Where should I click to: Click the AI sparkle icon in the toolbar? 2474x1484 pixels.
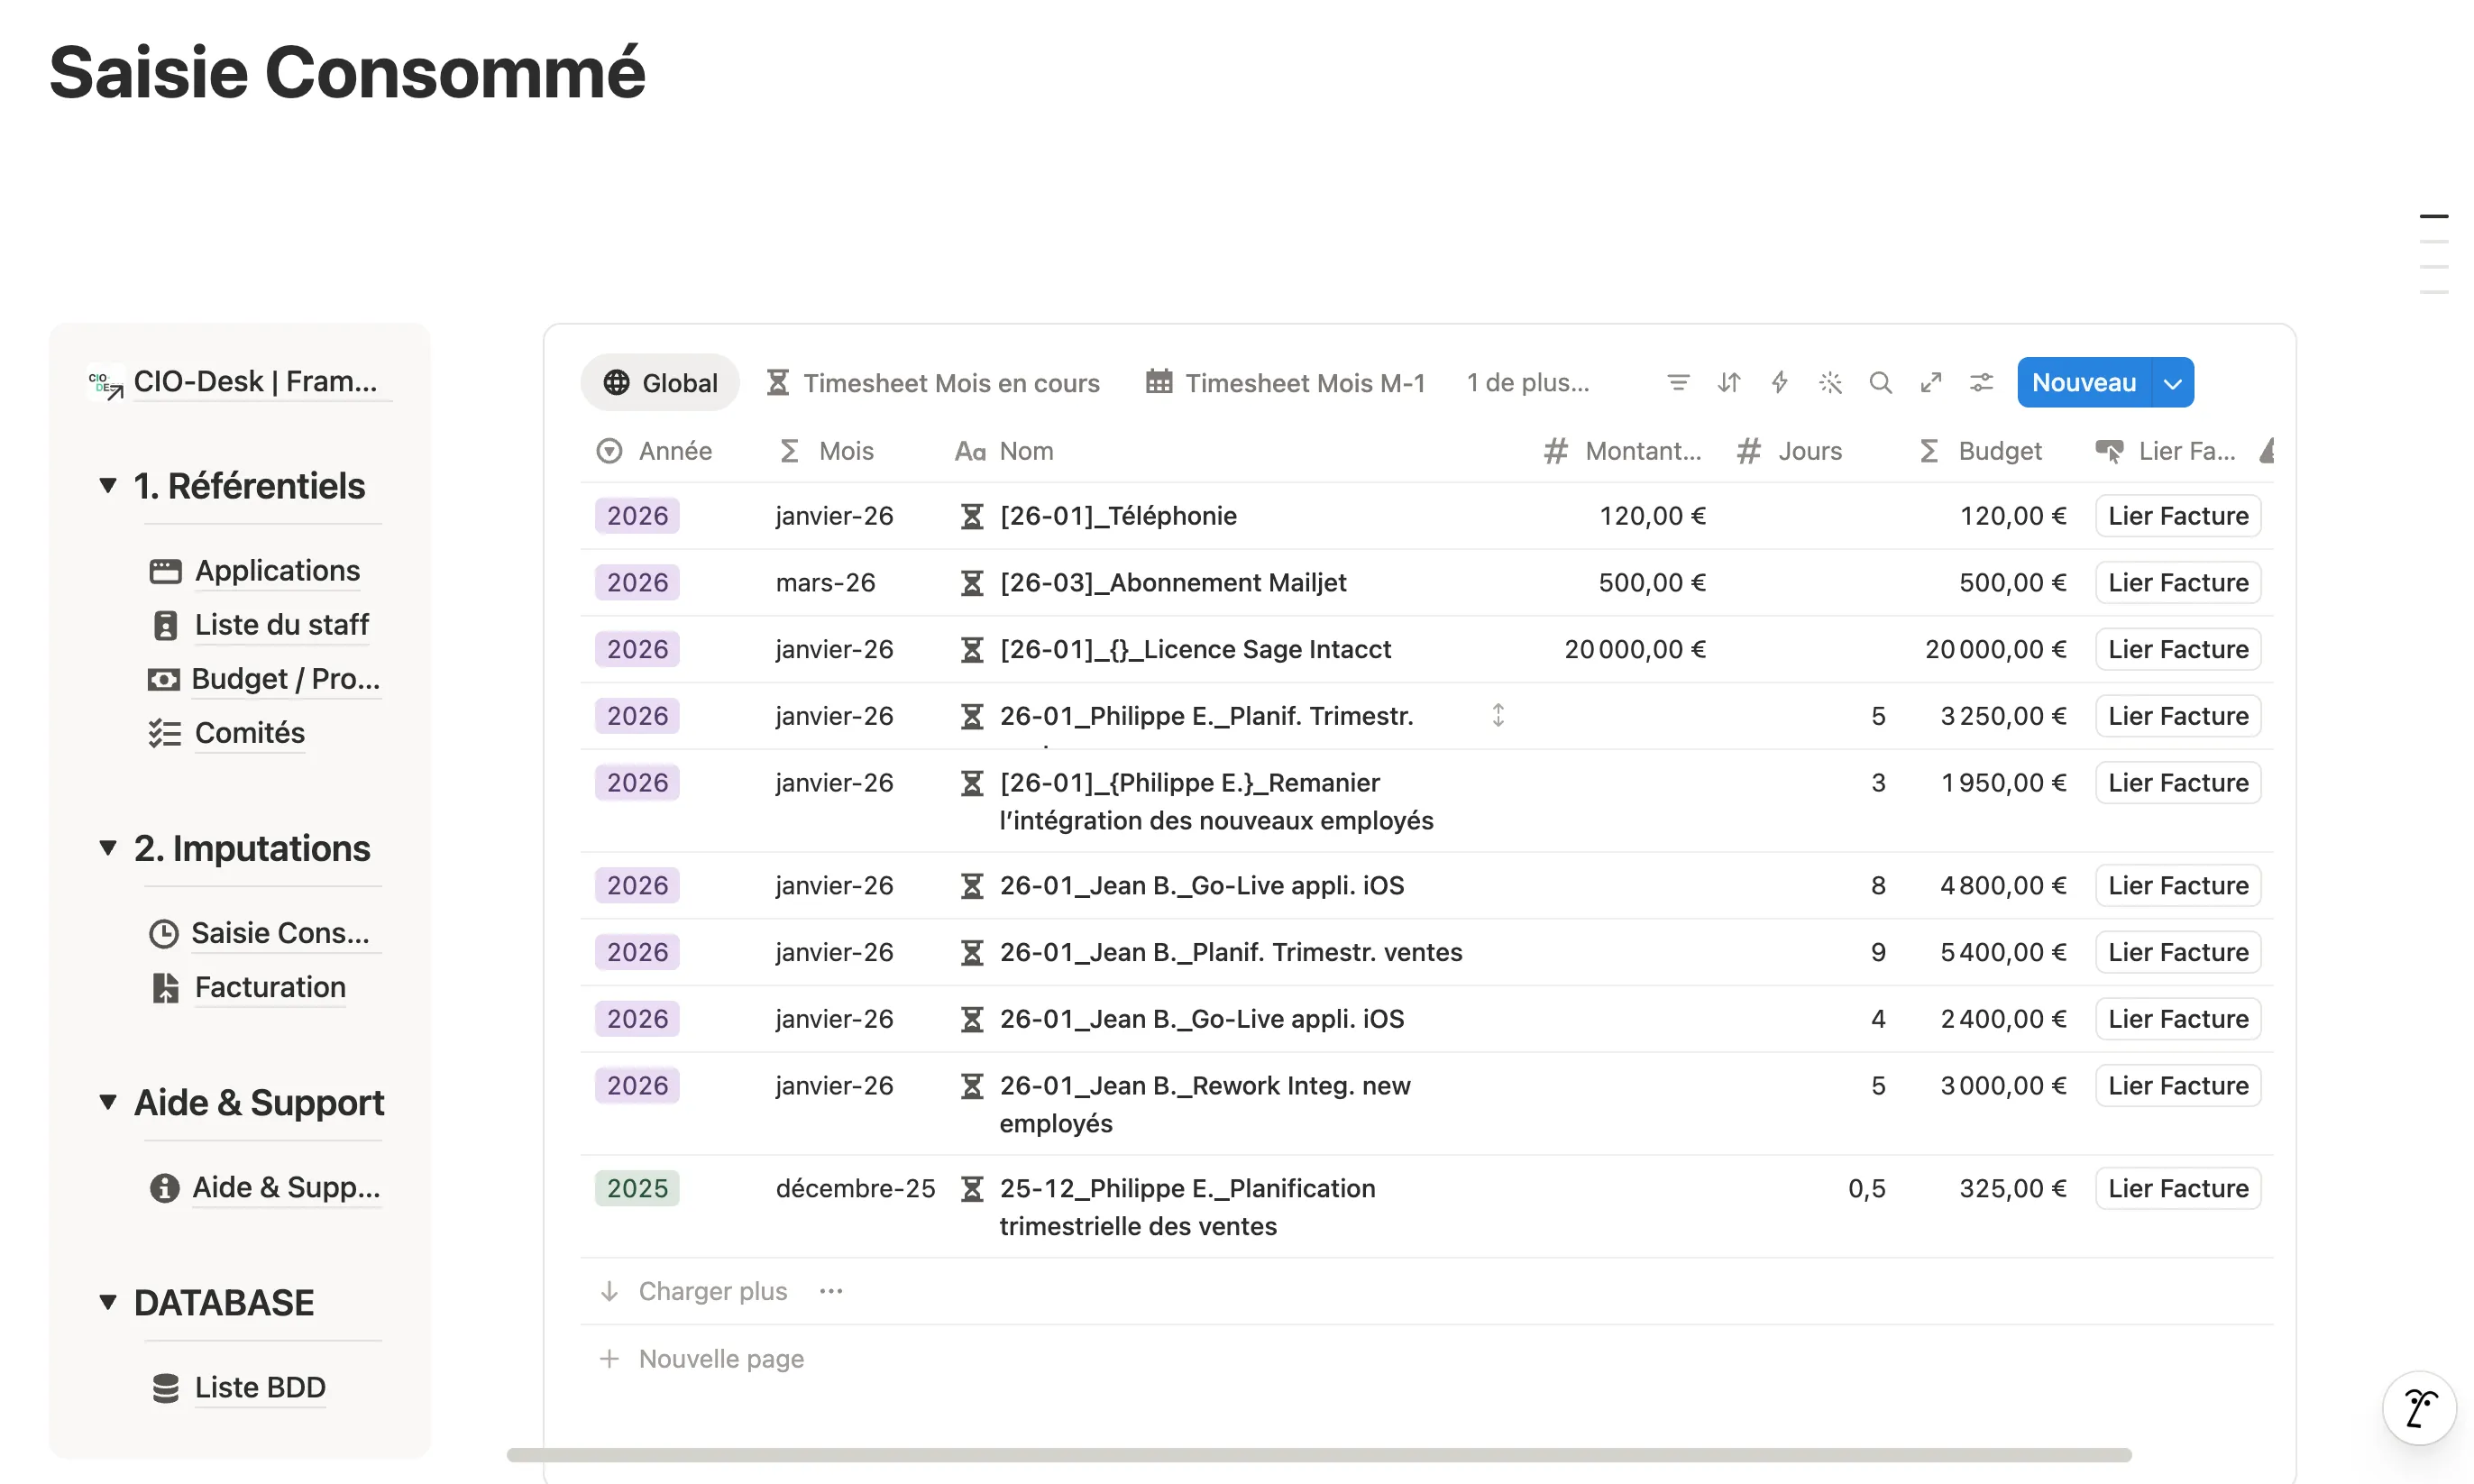(1830, 382)
